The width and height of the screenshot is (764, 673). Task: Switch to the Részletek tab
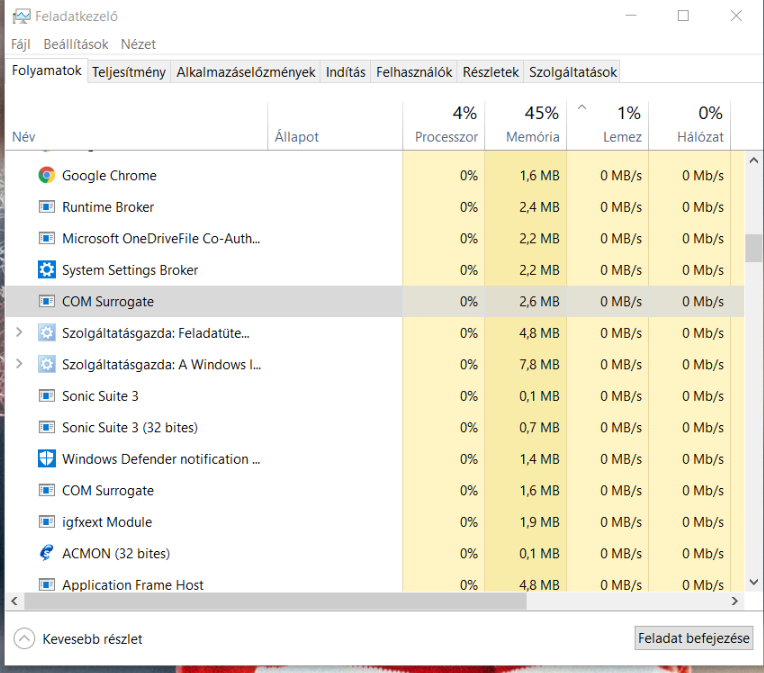click(x=491, y=72)
